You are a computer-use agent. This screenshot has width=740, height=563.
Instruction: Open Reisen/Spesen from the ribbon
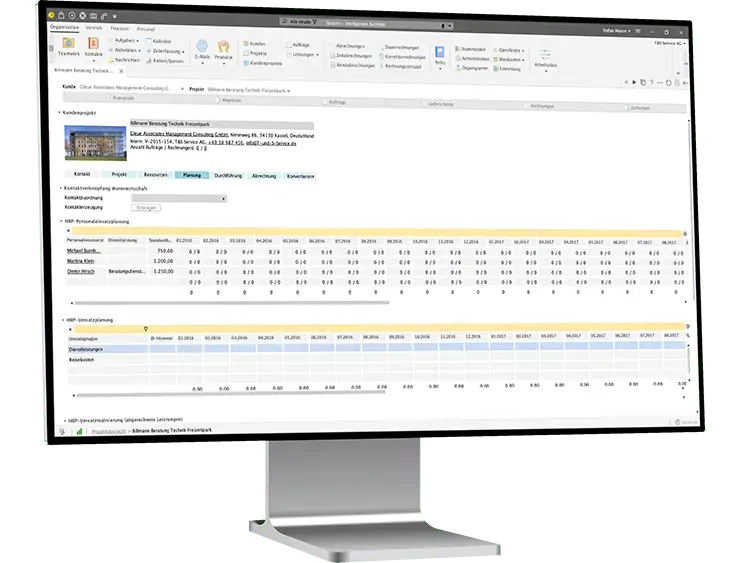(x=165, y=61)
